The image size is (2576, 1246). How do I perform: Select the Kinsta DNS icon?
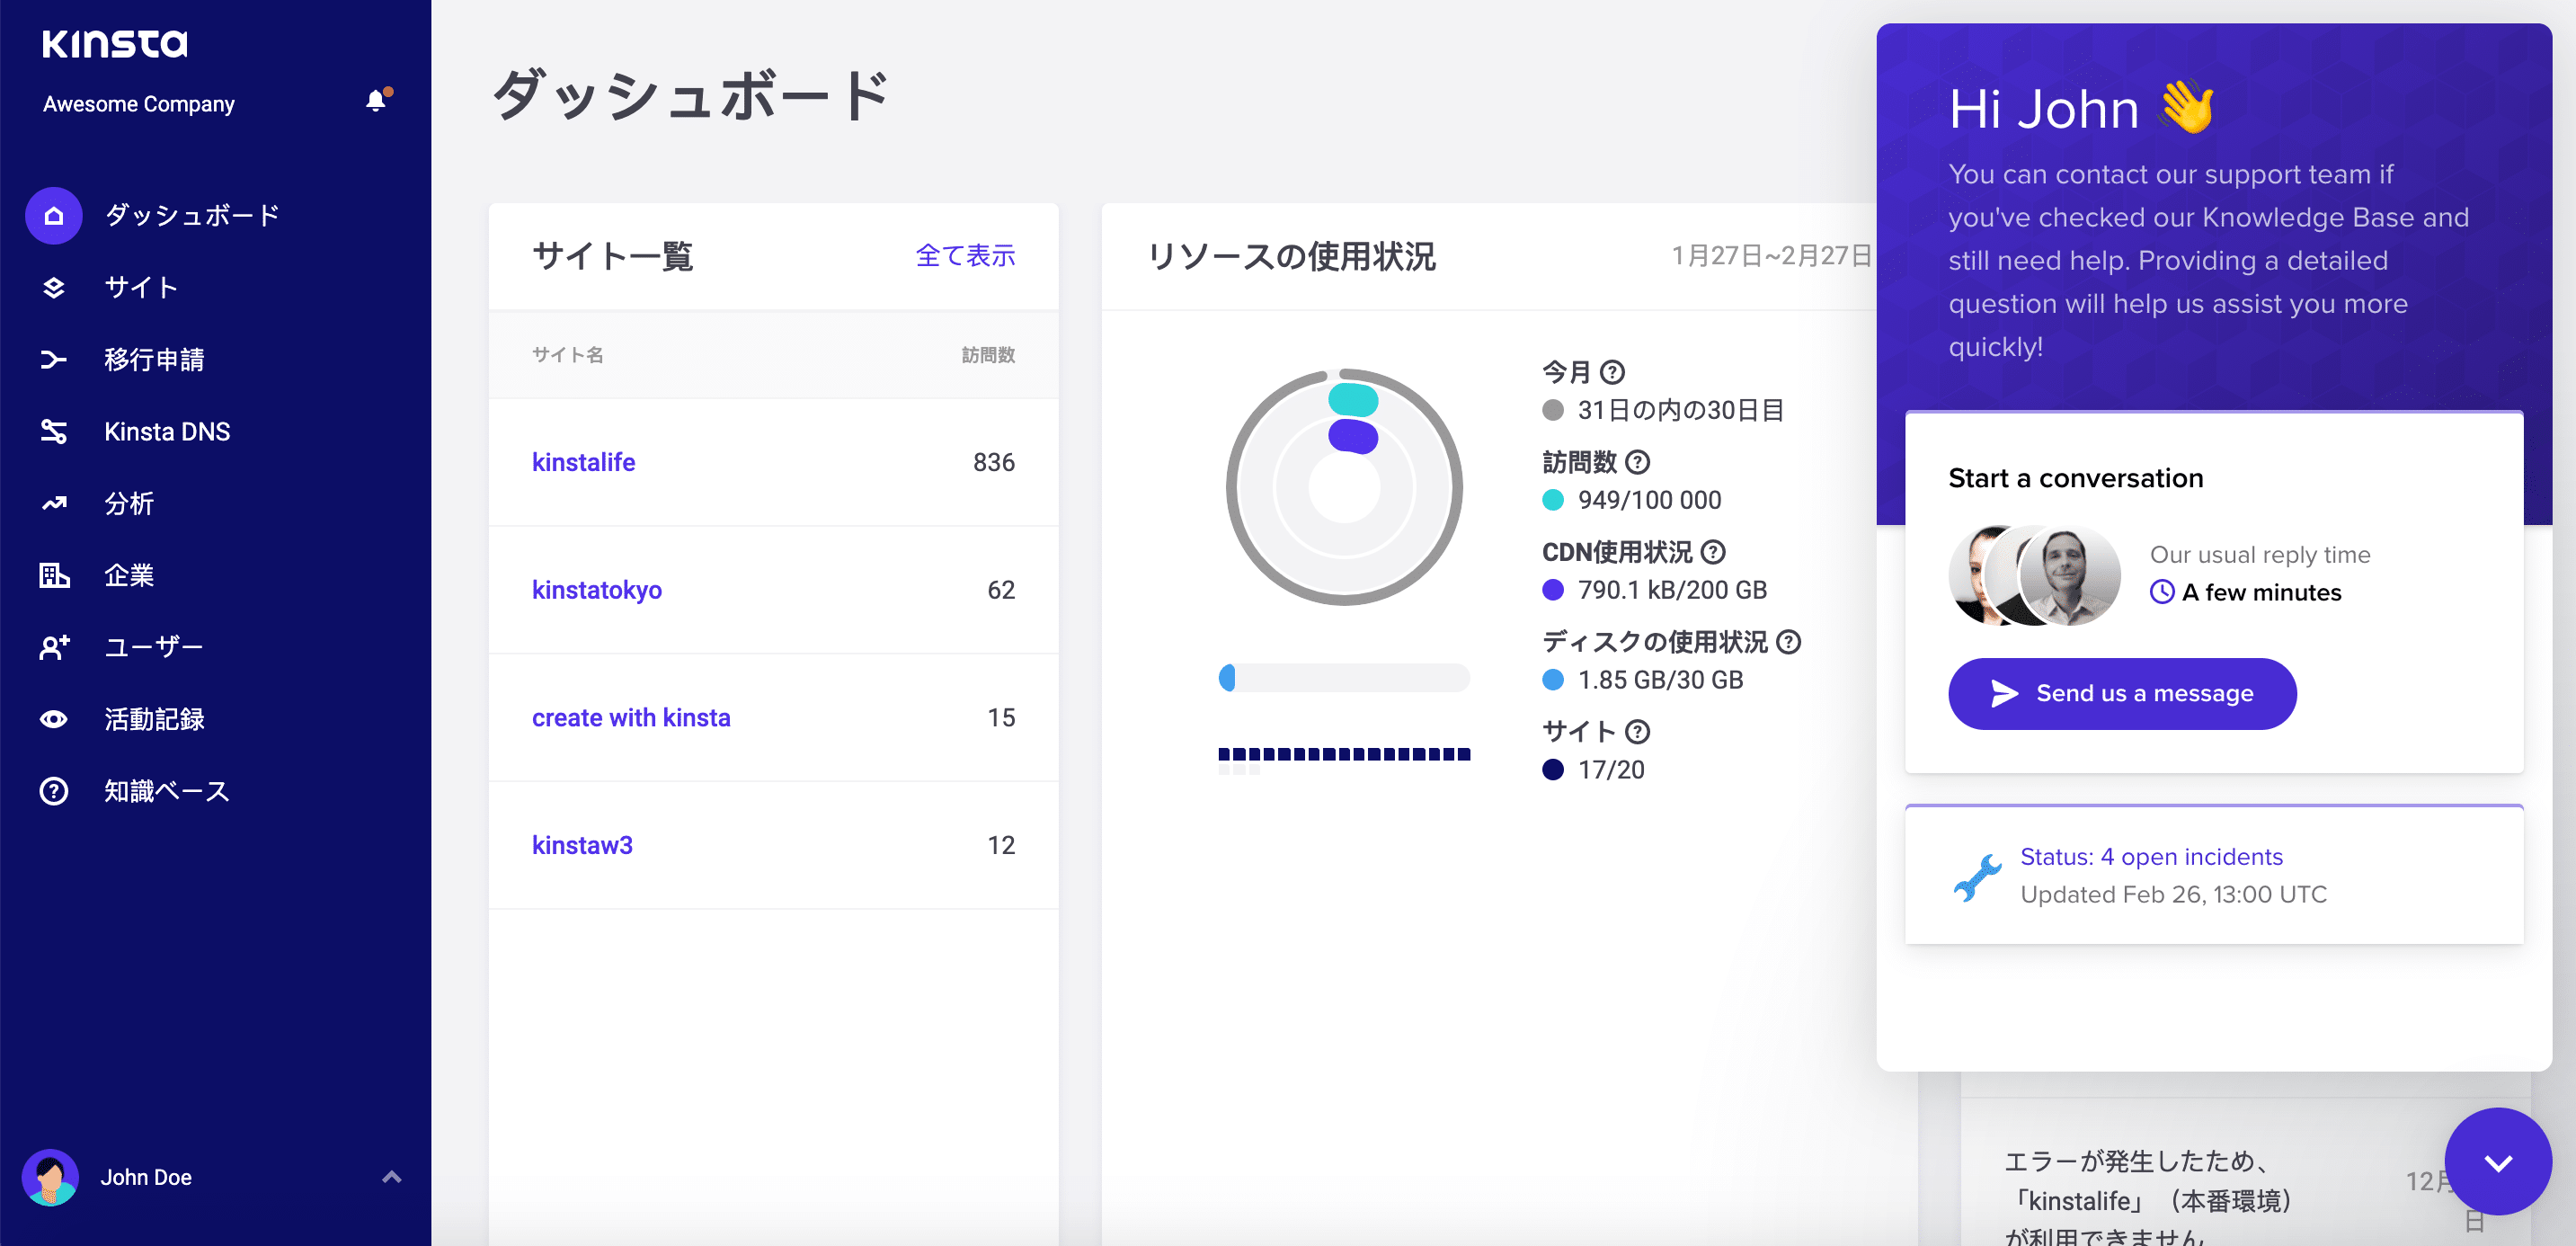53,431
